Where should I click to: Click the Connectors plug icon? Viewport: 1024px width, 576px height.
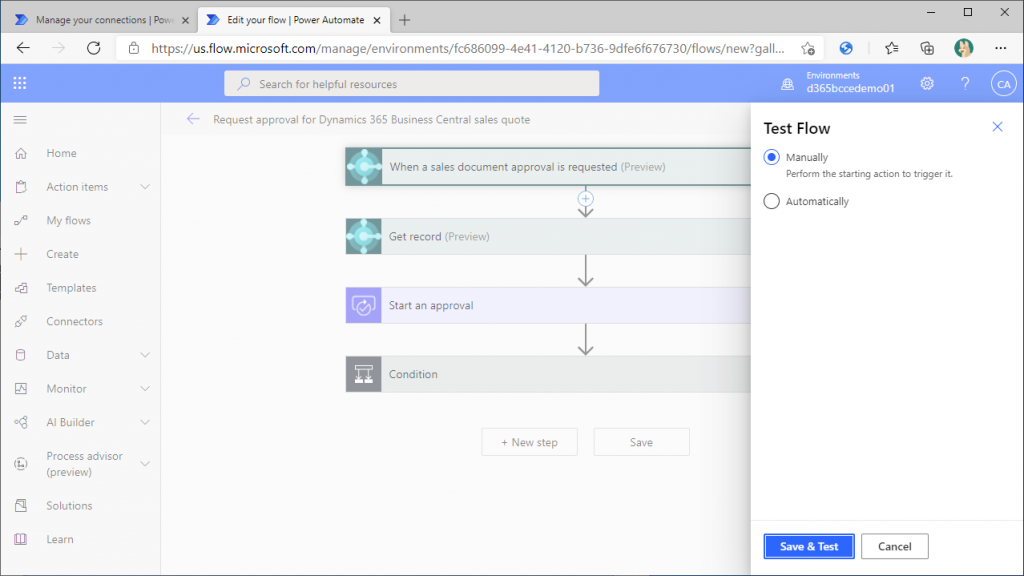coord(21,321)
